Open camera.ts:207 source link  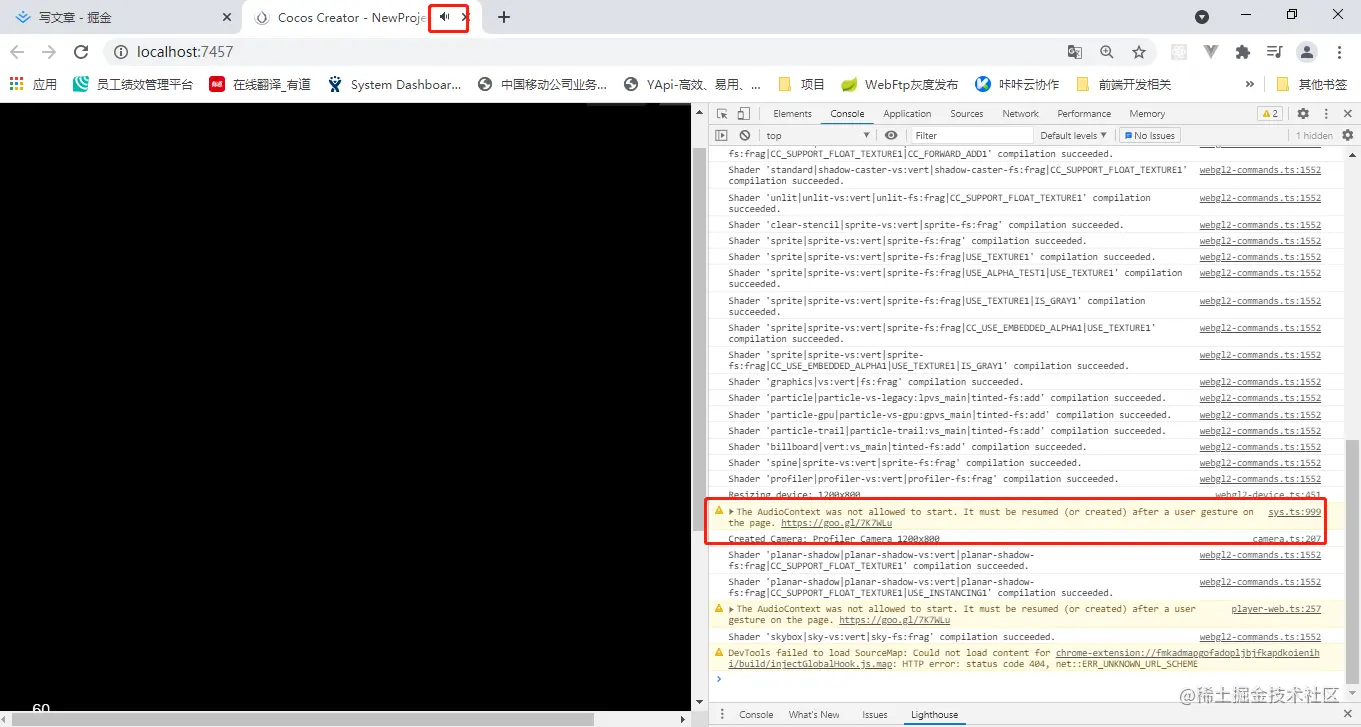point(1287,539)
